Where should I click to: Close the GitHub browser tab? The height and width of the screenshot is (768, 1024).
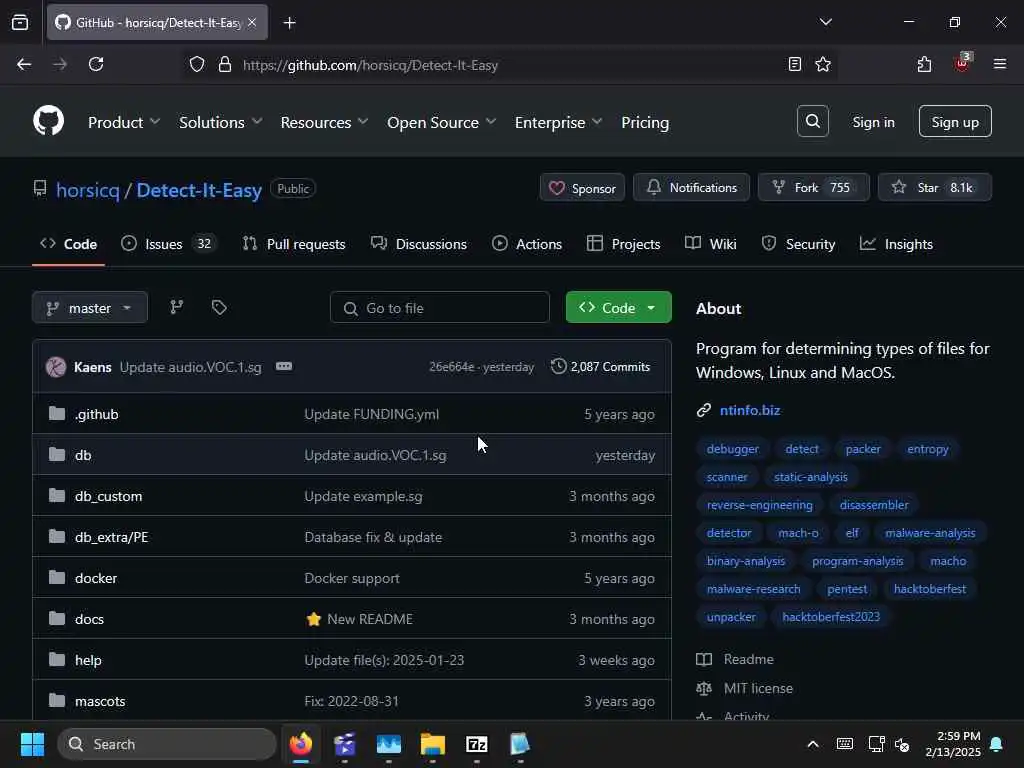pyautogui.click(x=252, y=23)
